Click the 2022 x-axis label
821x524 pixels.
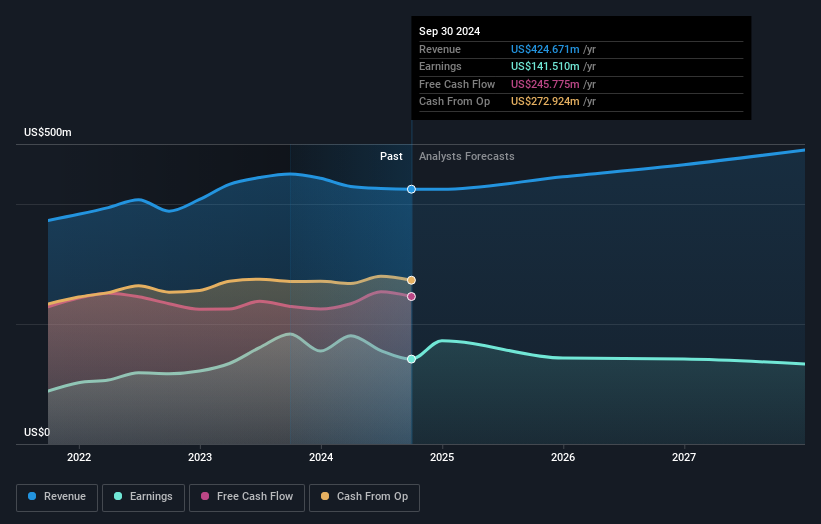(x=79, y=458)
